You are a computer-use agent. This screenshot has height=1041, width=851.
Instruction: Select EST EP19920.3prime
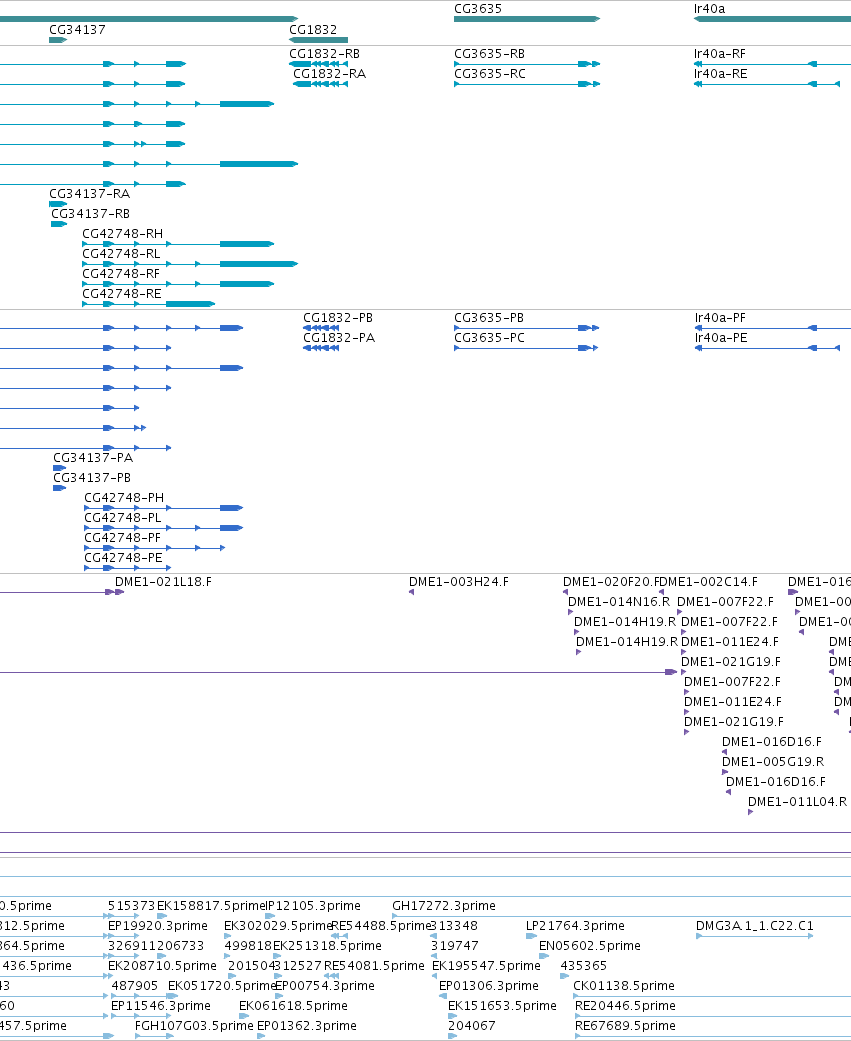(x=158, y=926)
